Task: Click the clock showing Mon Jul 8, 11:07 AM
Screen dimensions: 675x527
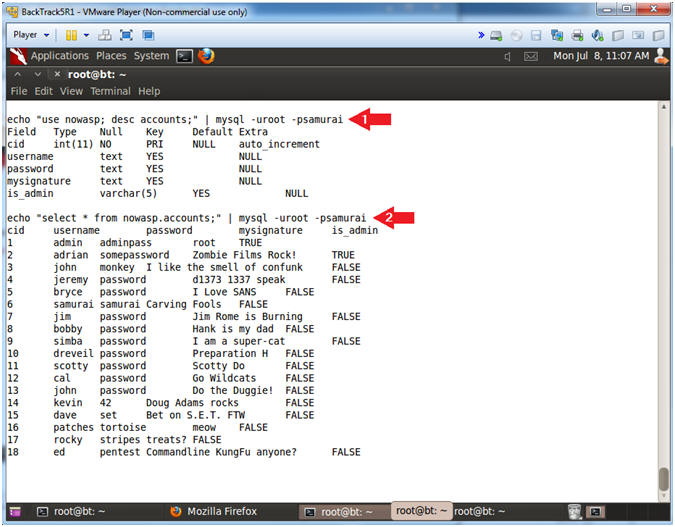Action: click(601, 56)
